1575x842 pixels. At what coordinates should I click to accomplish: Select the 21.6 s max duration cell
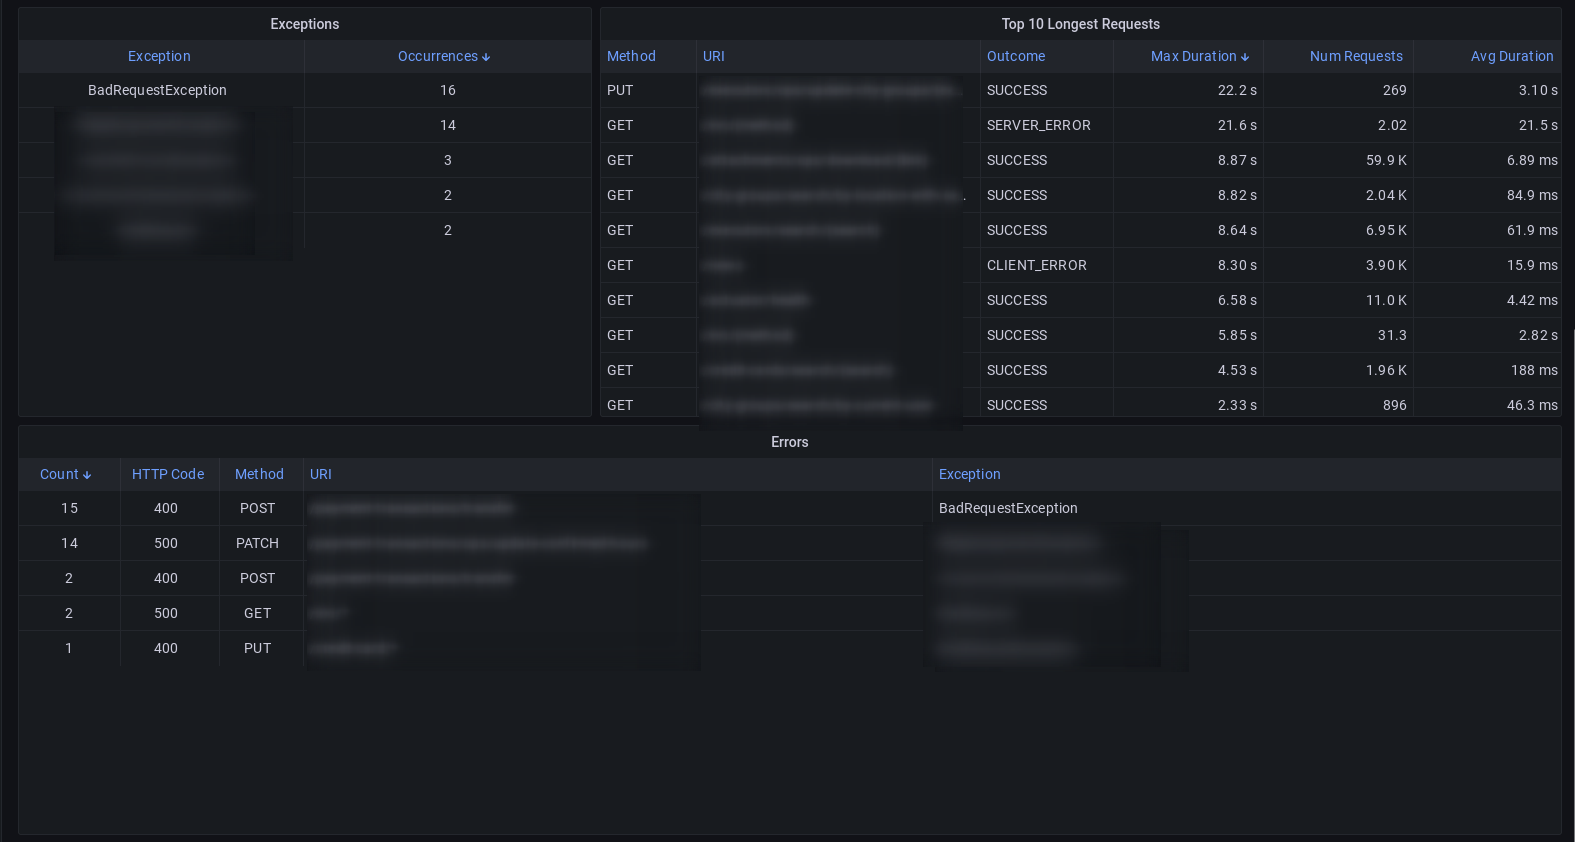[1237, 125]
